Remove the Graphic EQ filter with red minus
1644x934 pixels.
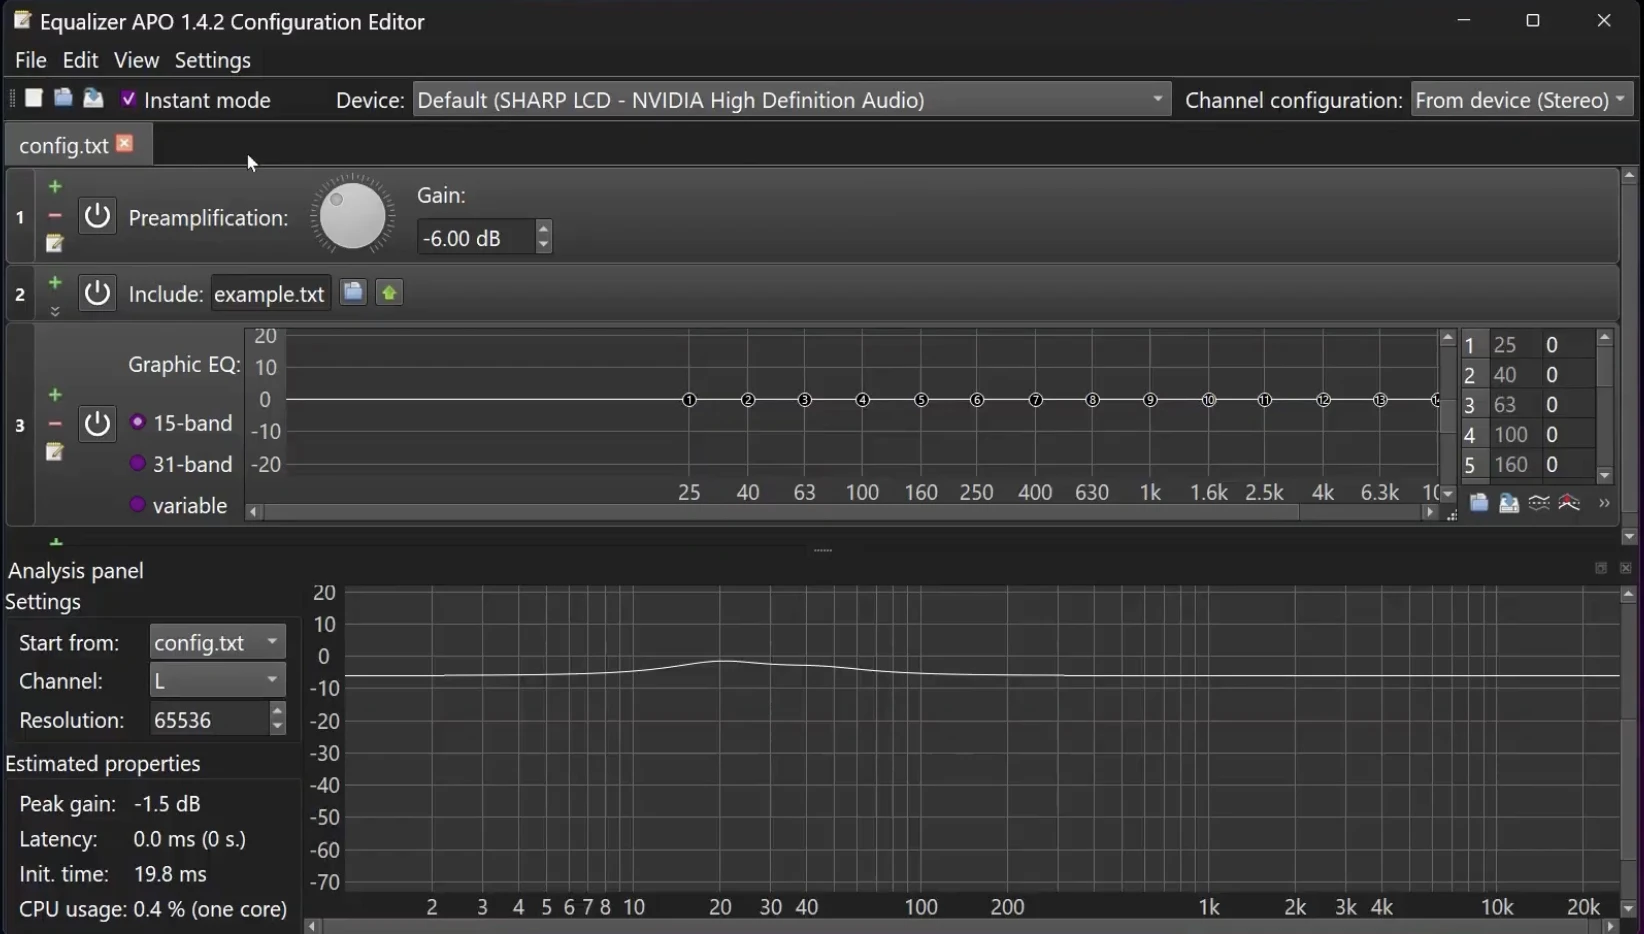click(x=55, y=424)
